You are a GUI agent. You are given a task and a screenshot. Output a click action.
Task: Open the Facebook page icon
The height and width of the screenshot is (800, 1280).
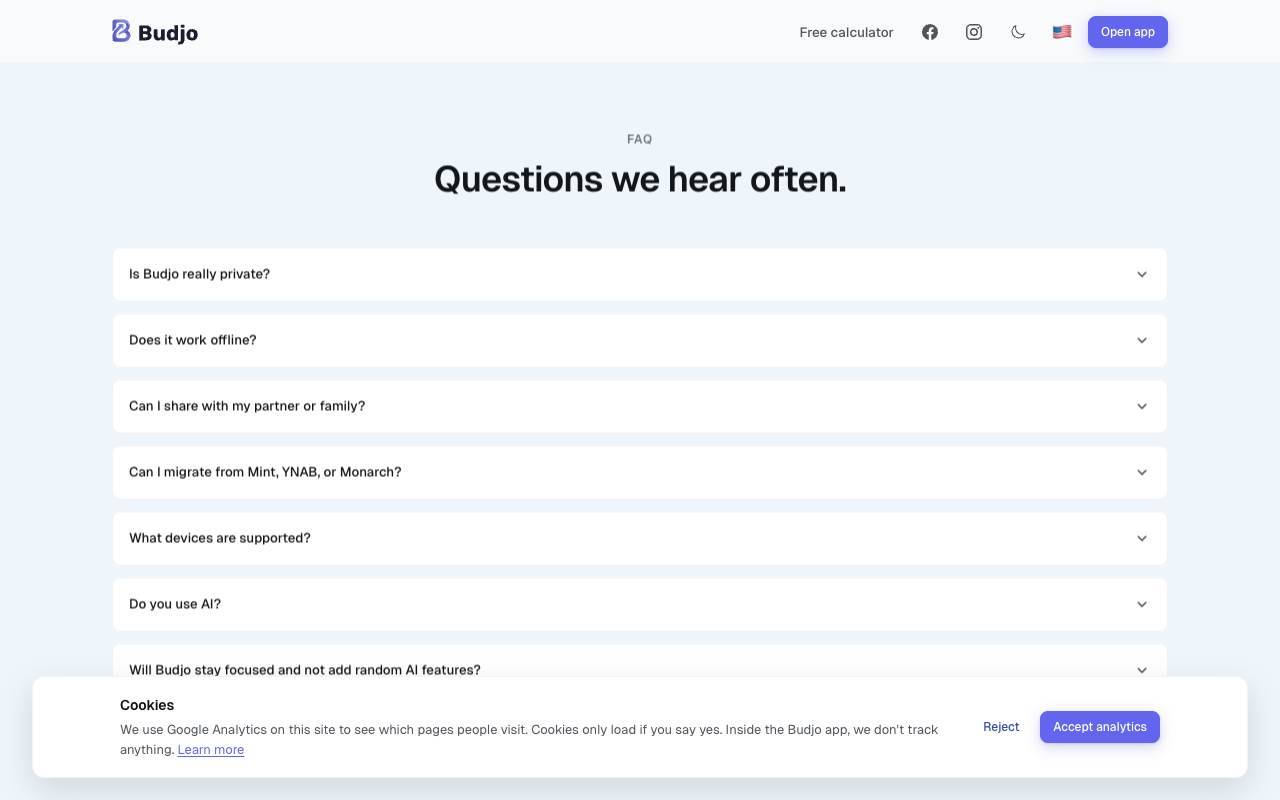(x=930, y=32)
